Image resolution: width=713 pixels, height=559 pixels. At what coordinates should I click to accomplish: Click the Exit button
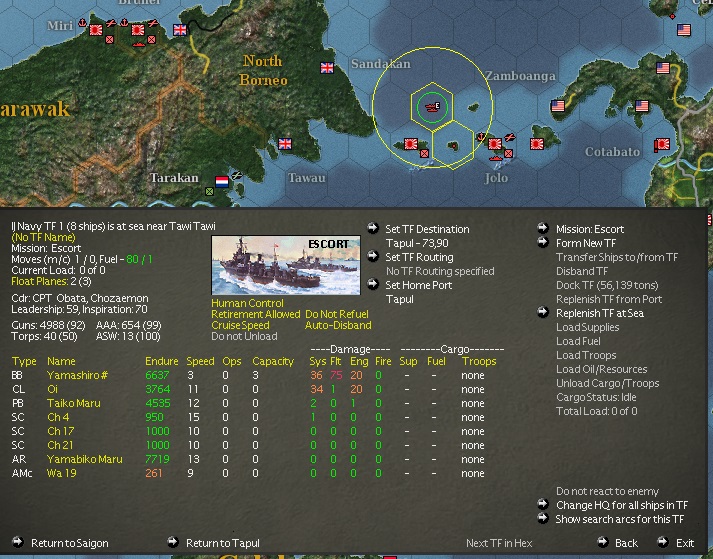[x=685, y=543]
